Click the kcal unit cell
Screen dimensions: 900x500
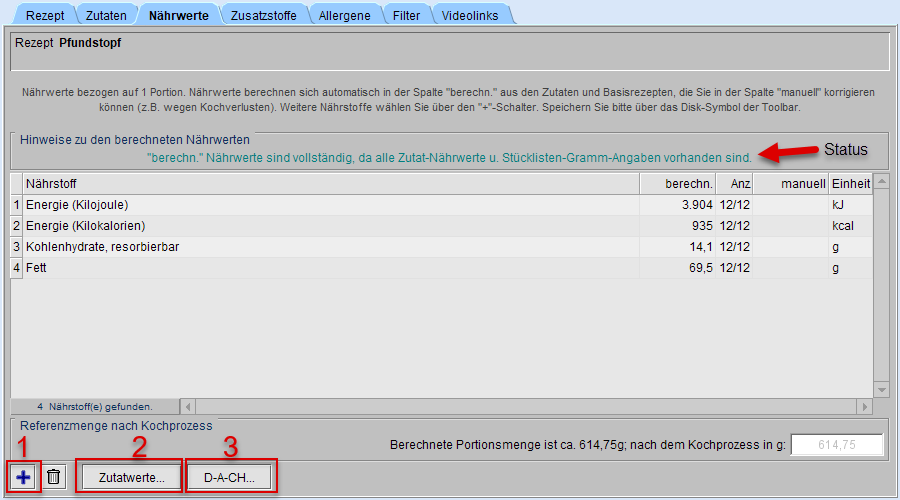[x=850, y=226]
